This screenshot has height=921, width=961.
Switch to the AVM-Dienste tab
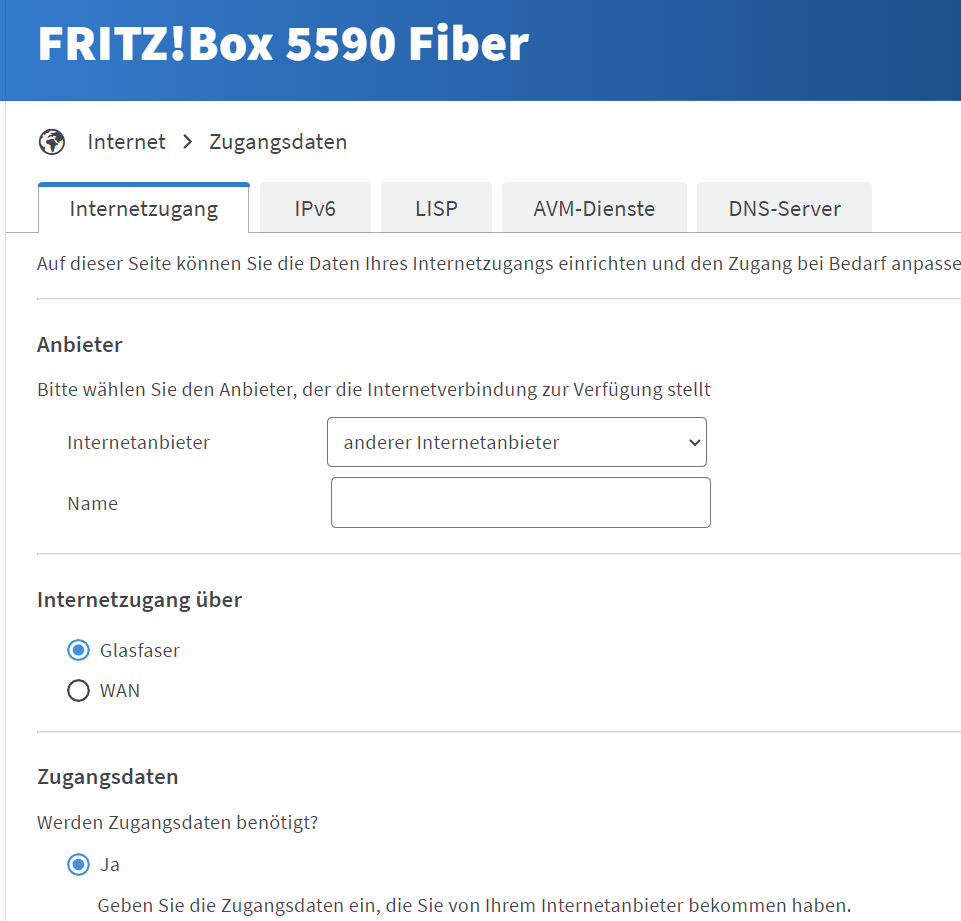594,208
